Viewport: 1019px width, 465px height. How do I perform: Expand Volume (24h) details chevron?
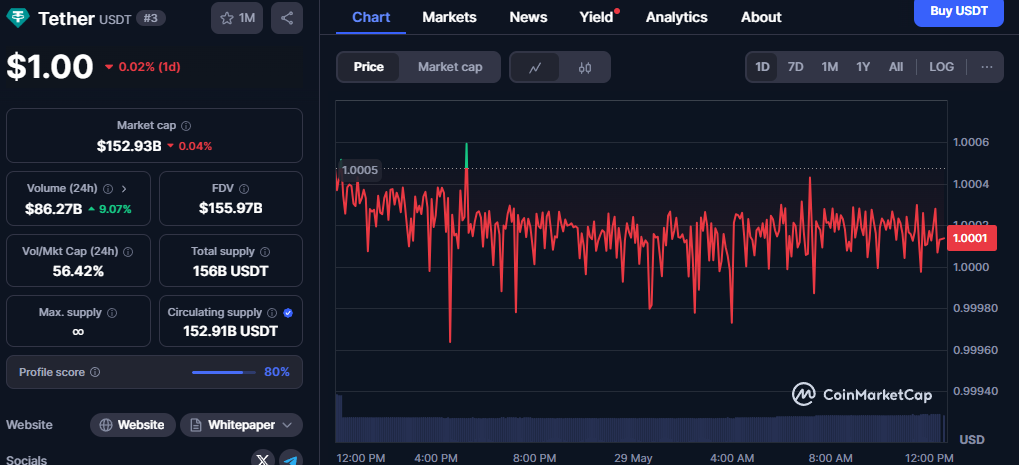124,188
